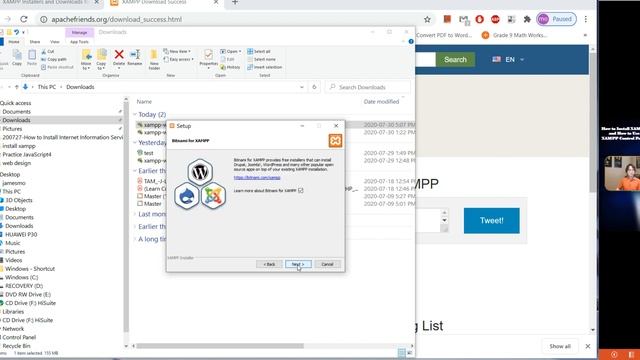The height and width of the screenshot is (360, 640).
Task: Open a new Chrome tab
Action: click(x=235, y=2)
